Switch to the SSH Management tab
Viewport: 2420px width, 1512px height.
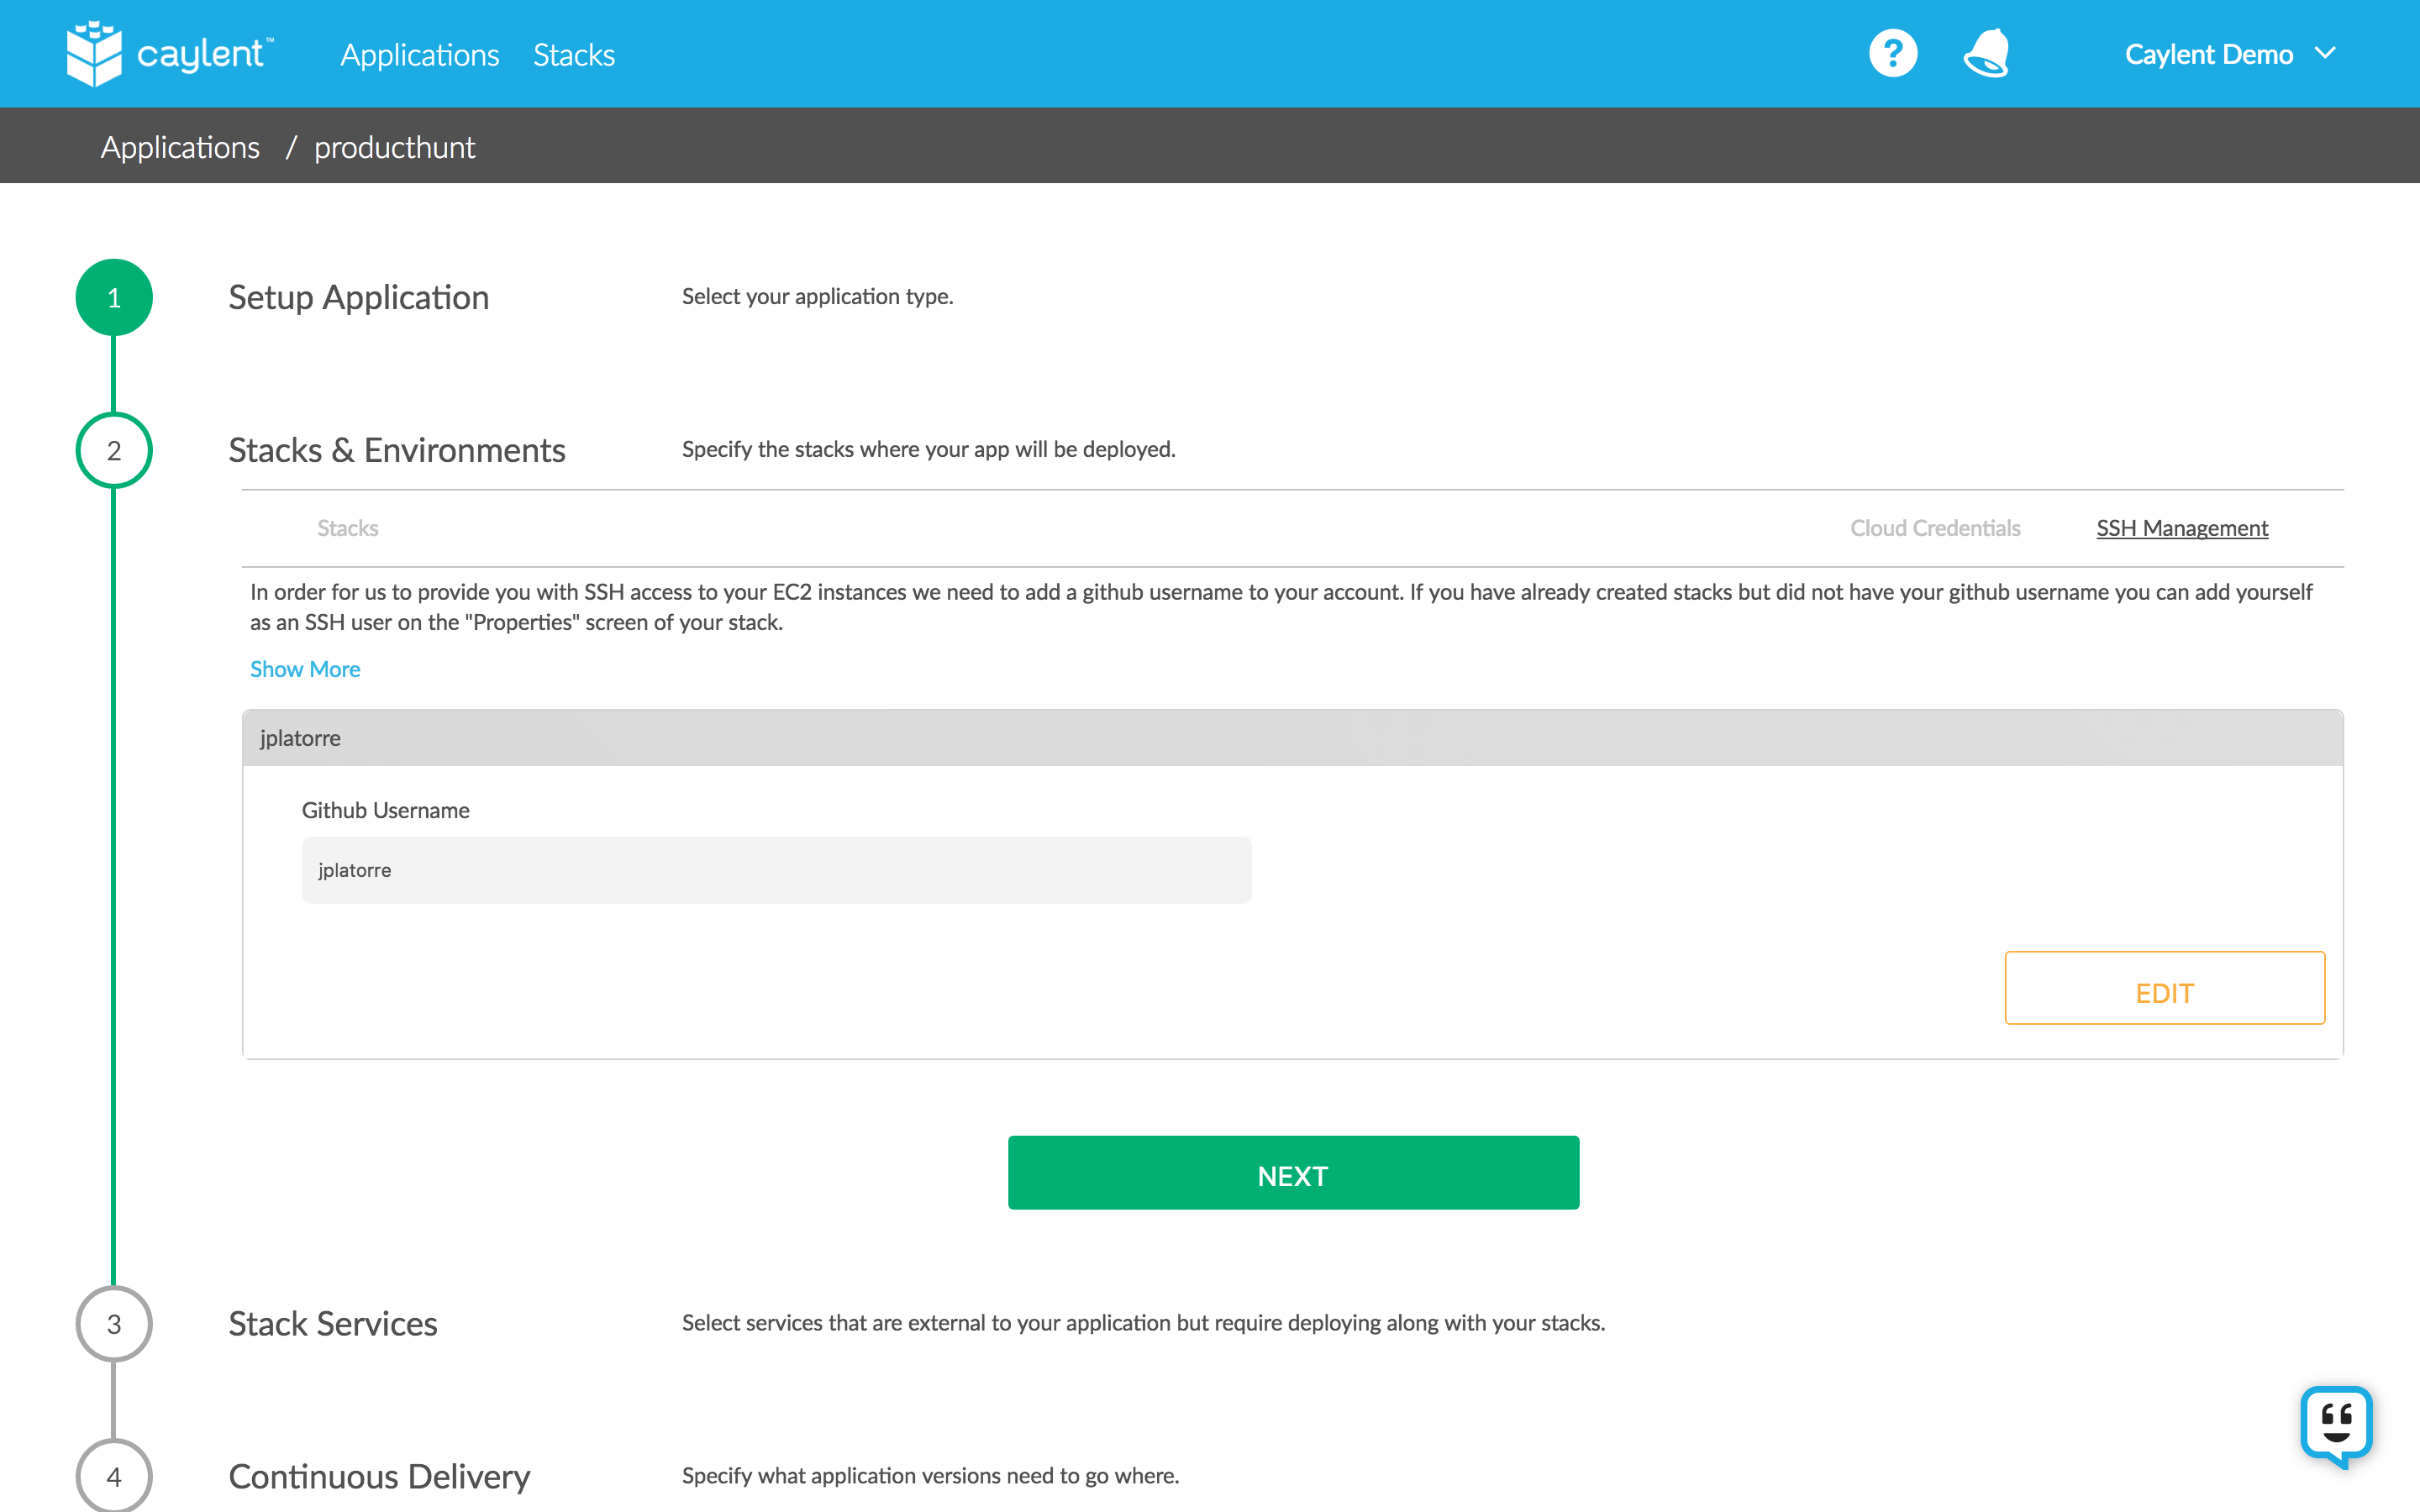click(x=2181, y=528)
